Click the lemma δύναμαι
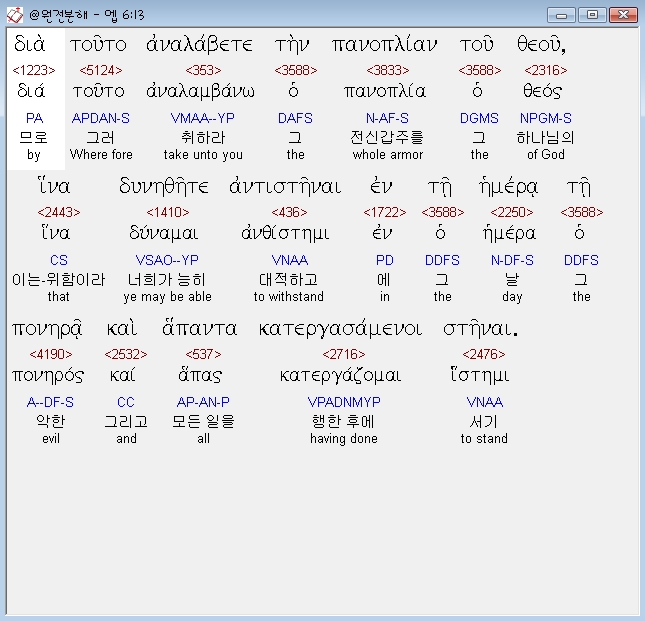Image resolution: width=645 pixels, height=621 pixels. coord(164,233)
